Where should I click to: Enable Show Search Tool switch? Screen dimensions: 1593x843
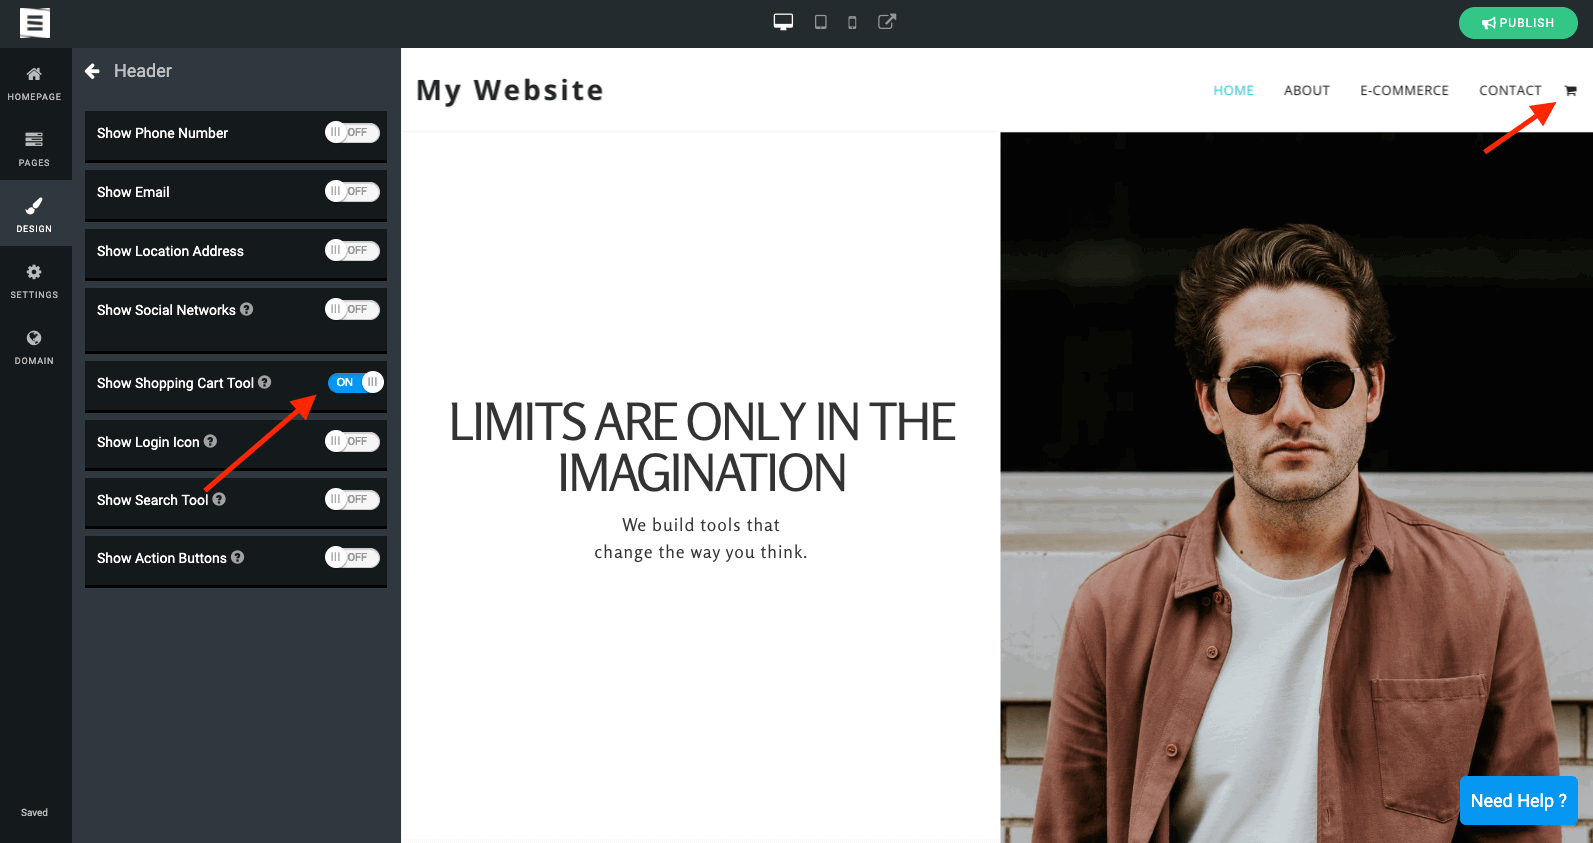click(352, 499)
